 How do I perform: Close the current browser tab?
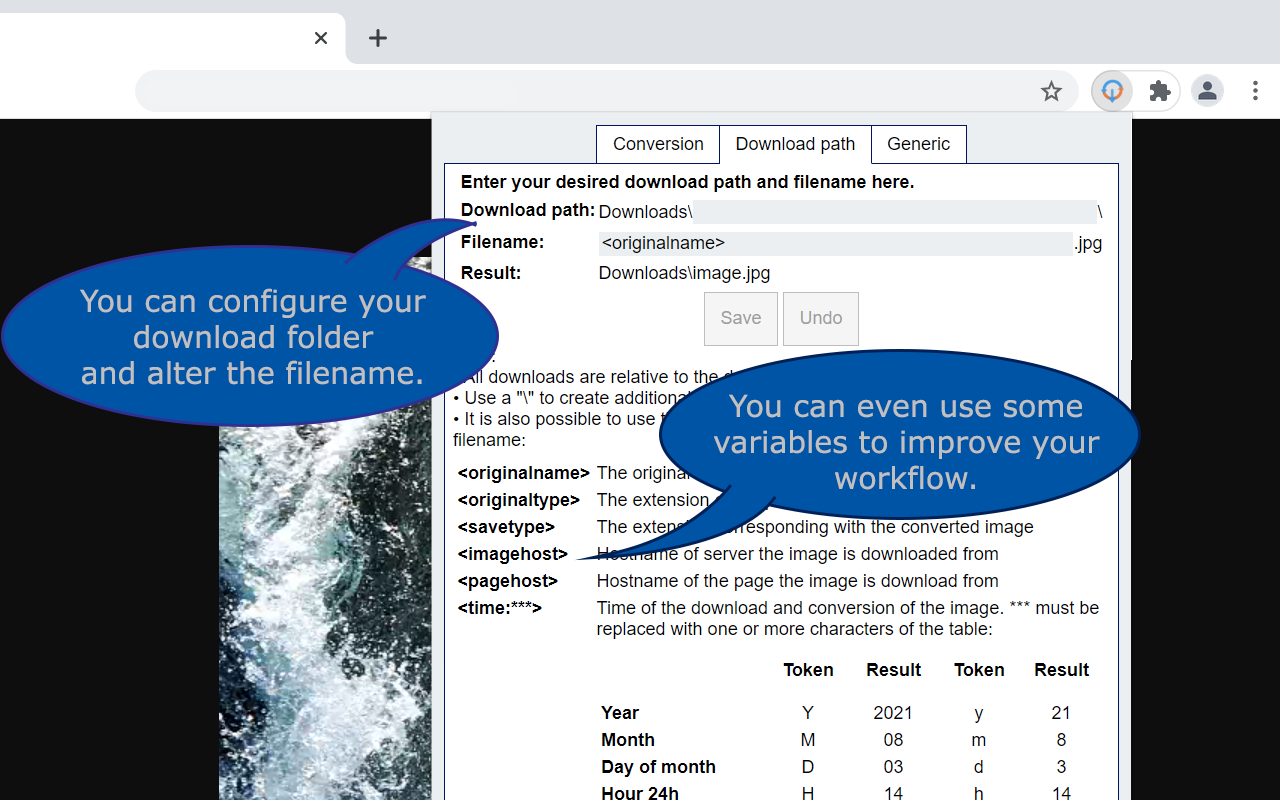pyautogui.click(x=321, y=38)
